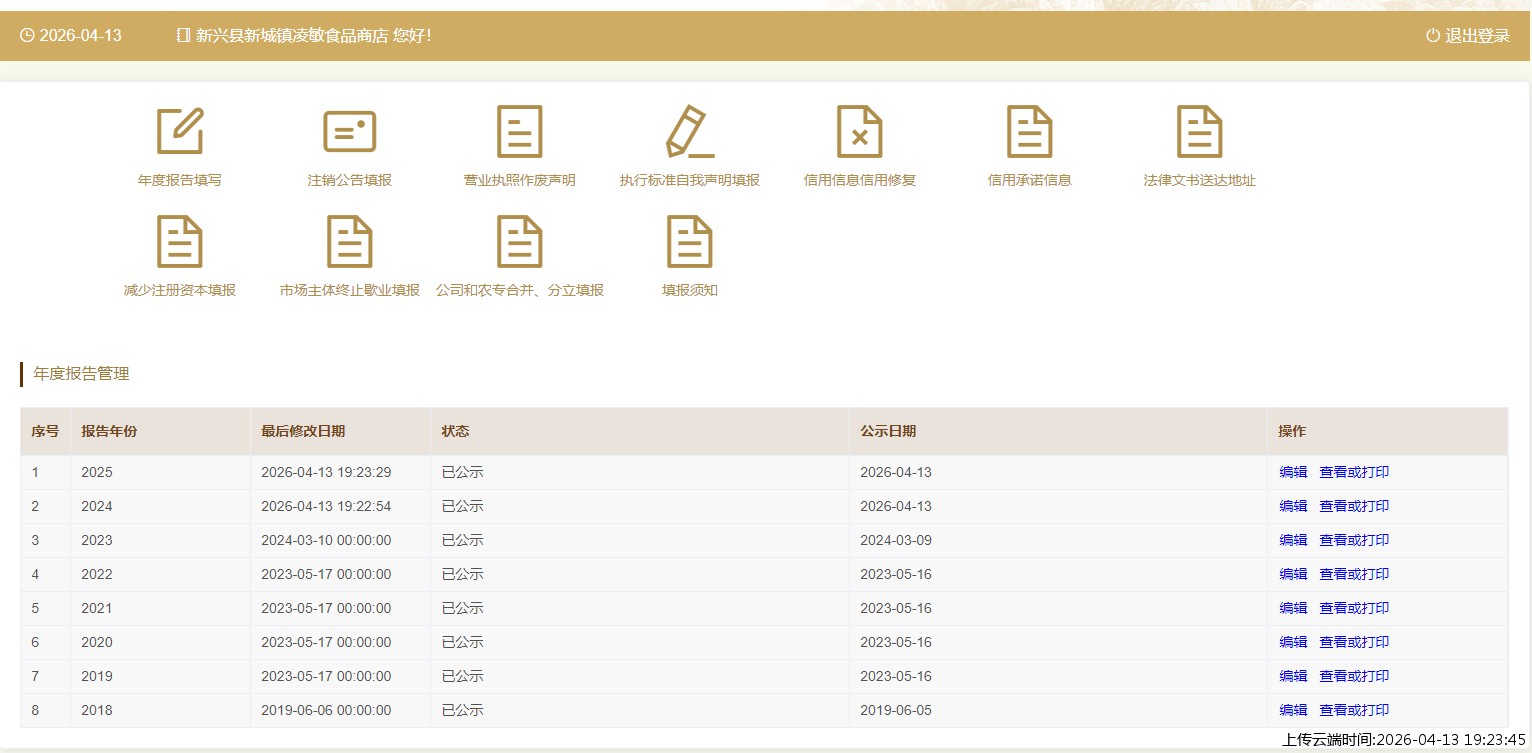The width and height of the screenshot is (1532, 753).
Task: Edit the 2025 annual report
Action: (1293, 473)
